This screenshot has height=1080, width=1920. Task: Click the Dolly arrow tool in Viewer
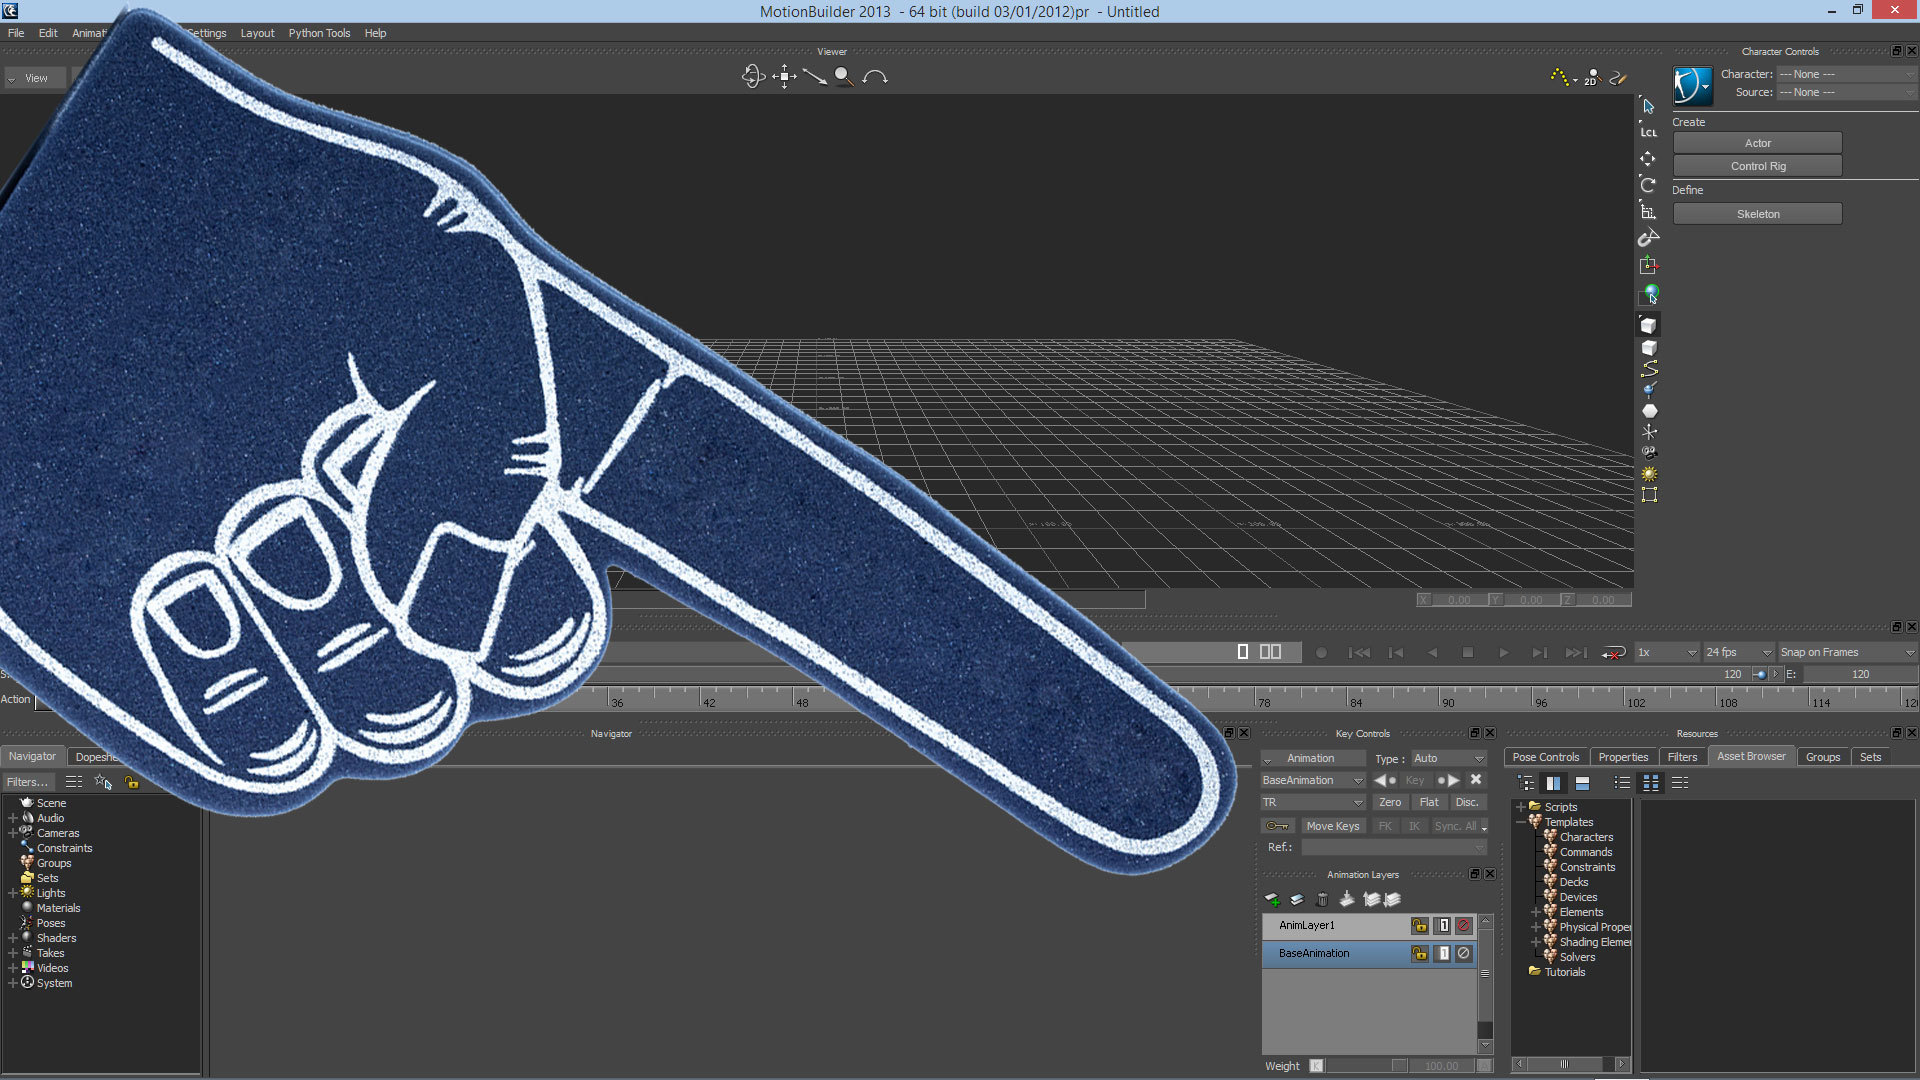(x=815, y=77)
